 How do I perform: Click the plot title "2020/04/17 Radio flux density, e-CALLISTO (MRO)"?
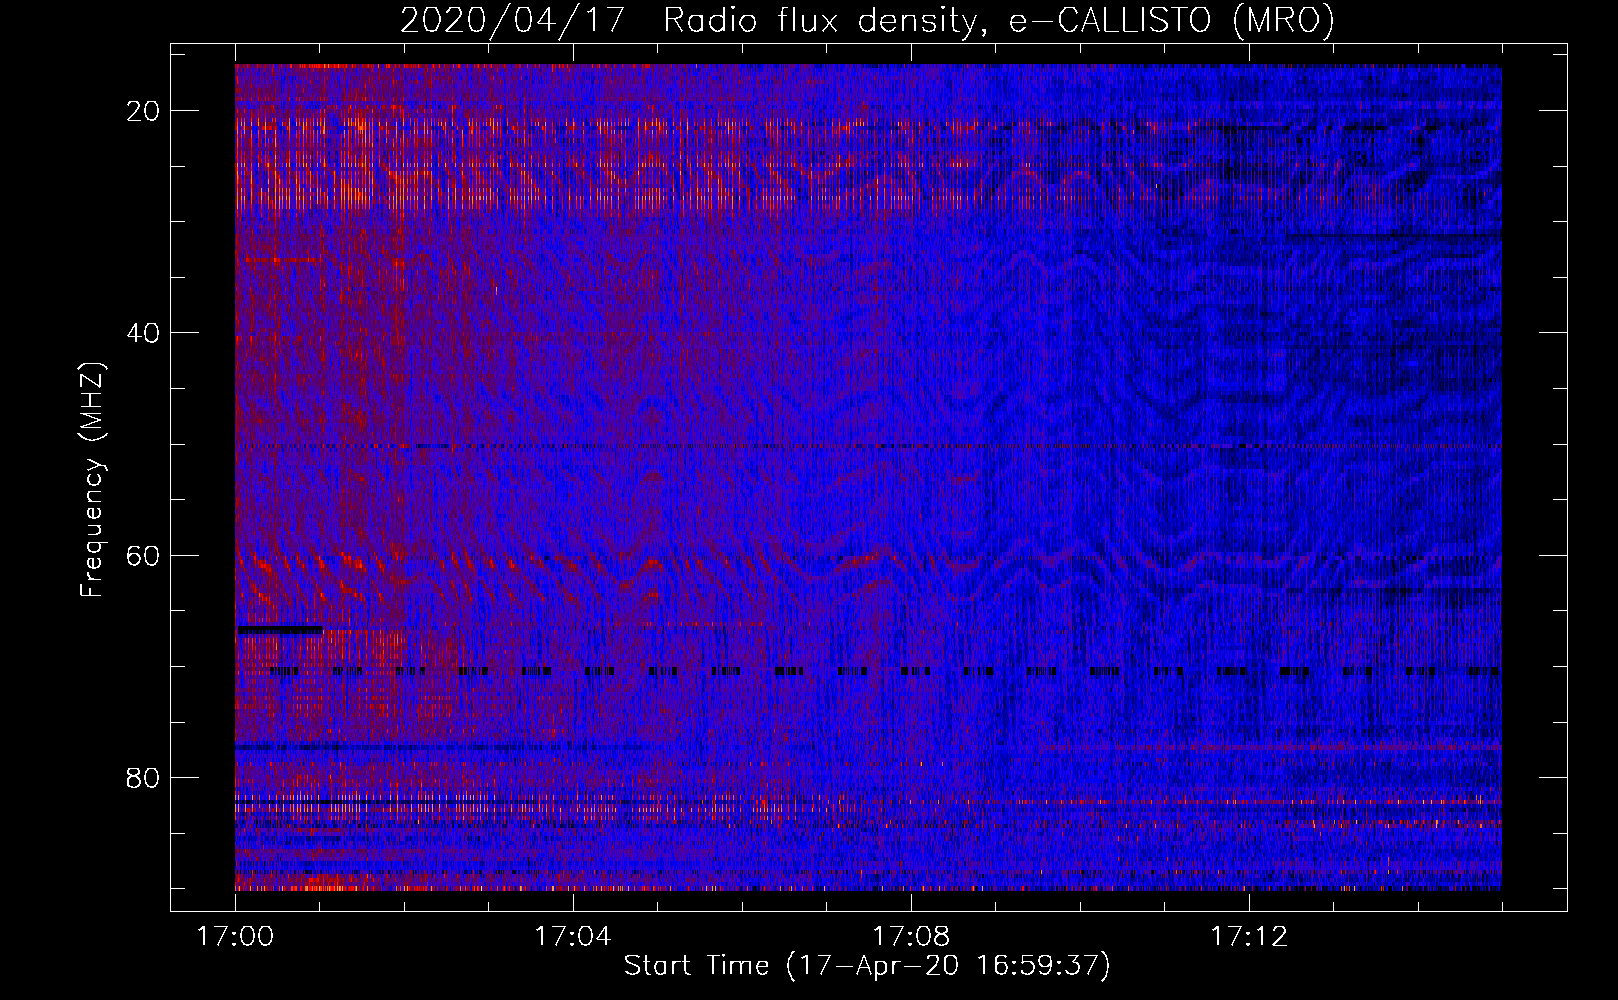867,20
